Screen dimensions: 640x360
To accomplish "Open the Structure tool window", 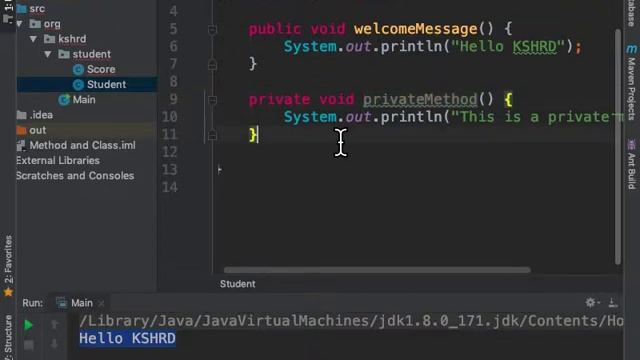I will [9, 337].
